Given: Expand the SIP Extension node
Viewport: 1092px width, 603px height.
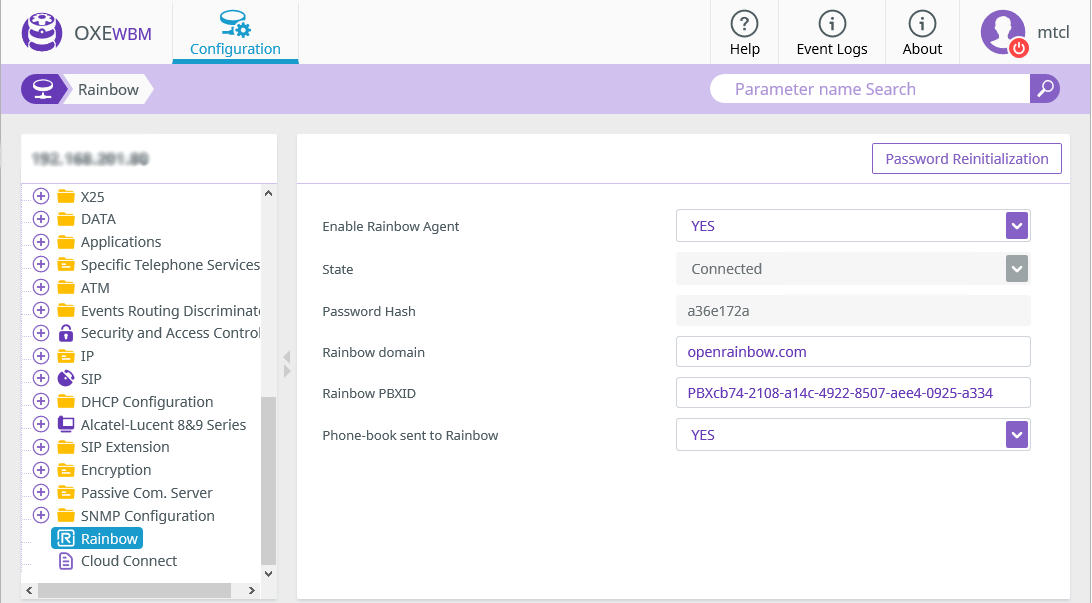Looking at the screenshot, I should click(41, 447).
